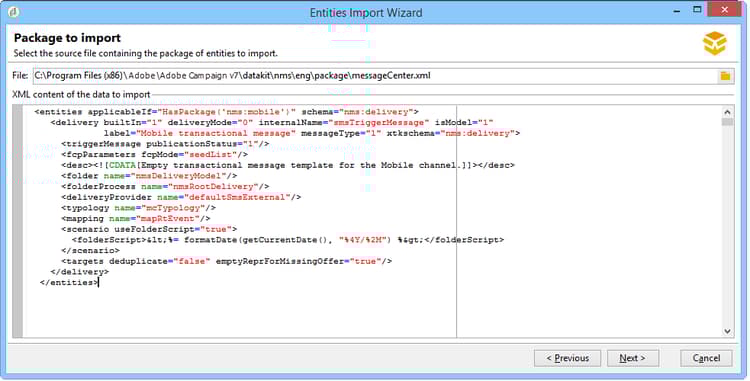
Task: Place cursor on the entities applicableIf line
Action: 227,112
